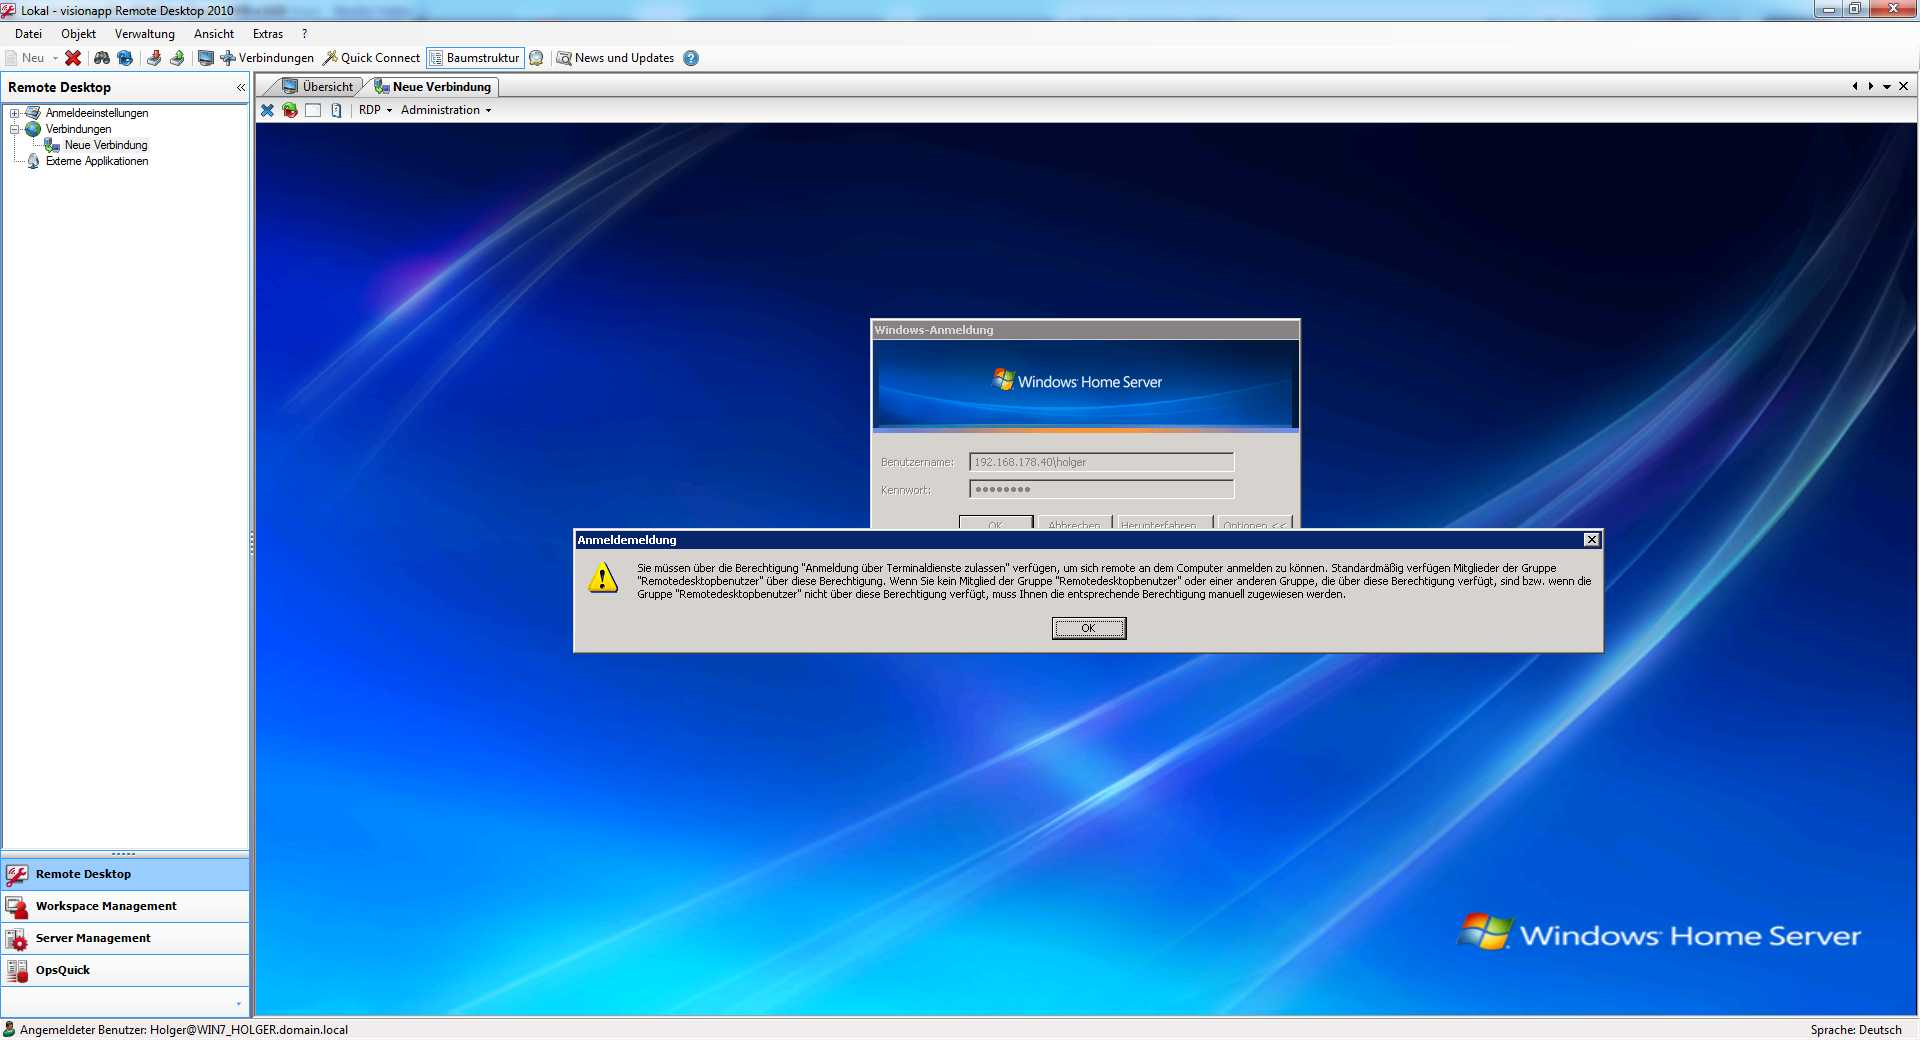Screen dimensions: 1920x1040
Task: Click the tab scroll left arrow
Action: 1855,87
